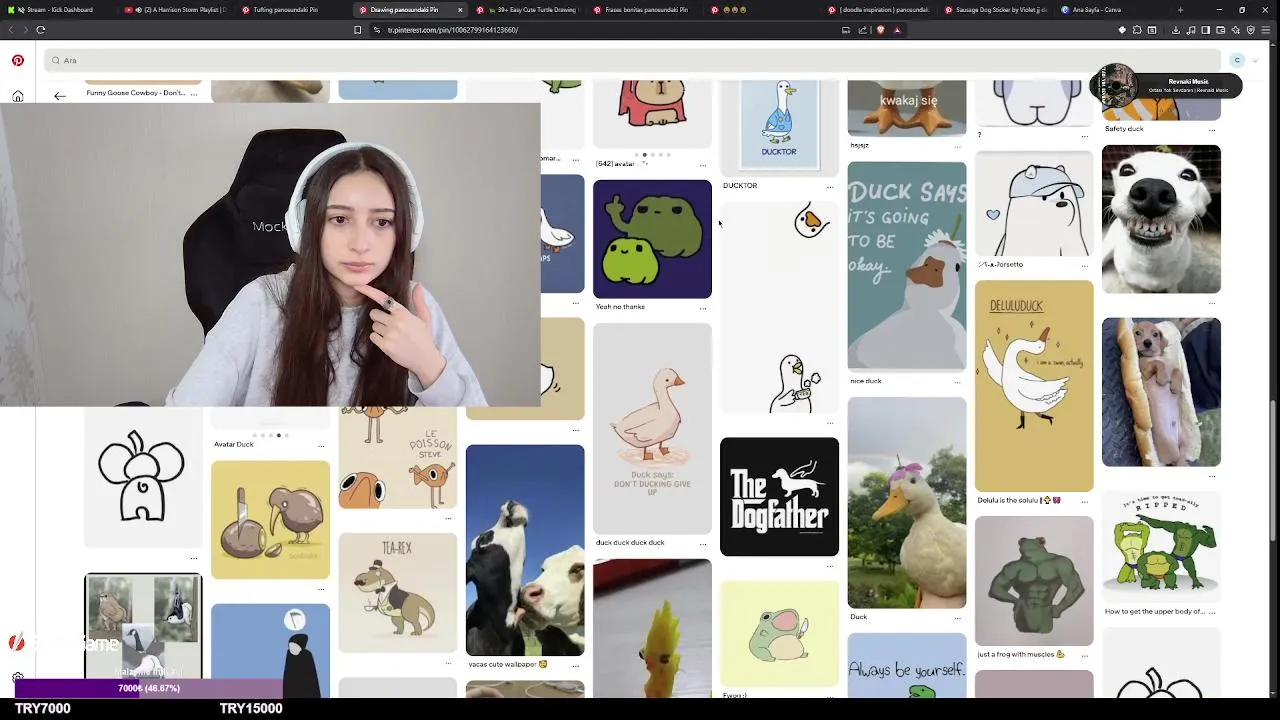Screen dimensions: 1280x720
Task: Open more options for duck duck duck duck pin
Action: (x=703, y=543)
